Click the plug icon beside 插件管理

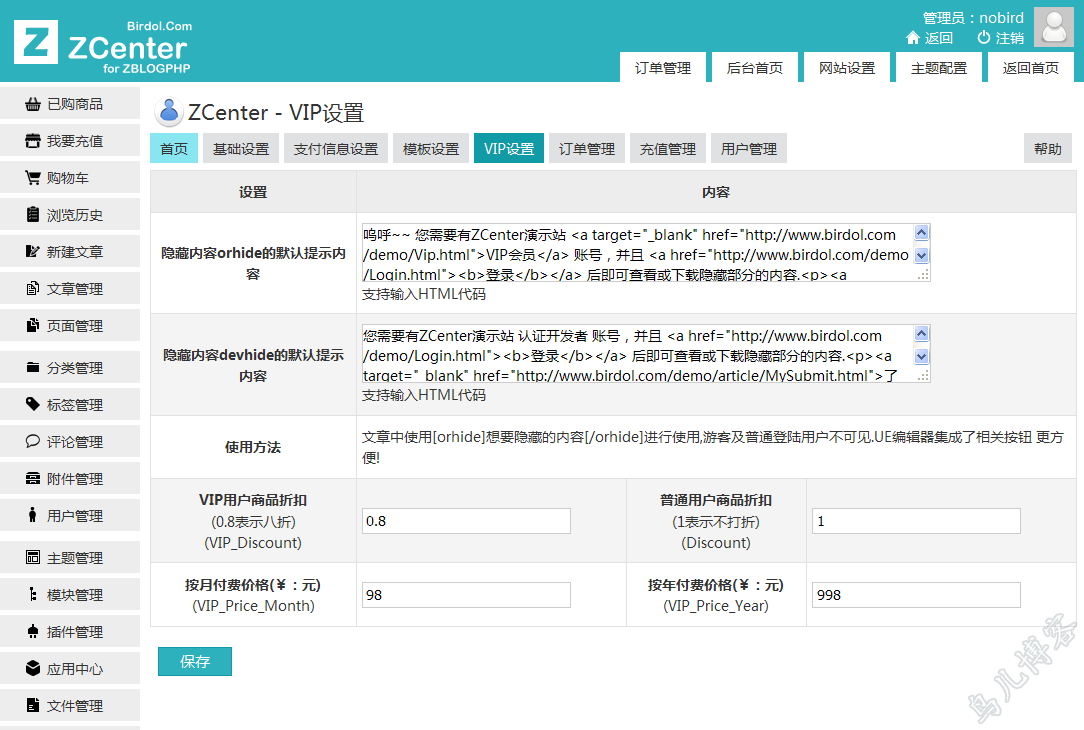32,631
